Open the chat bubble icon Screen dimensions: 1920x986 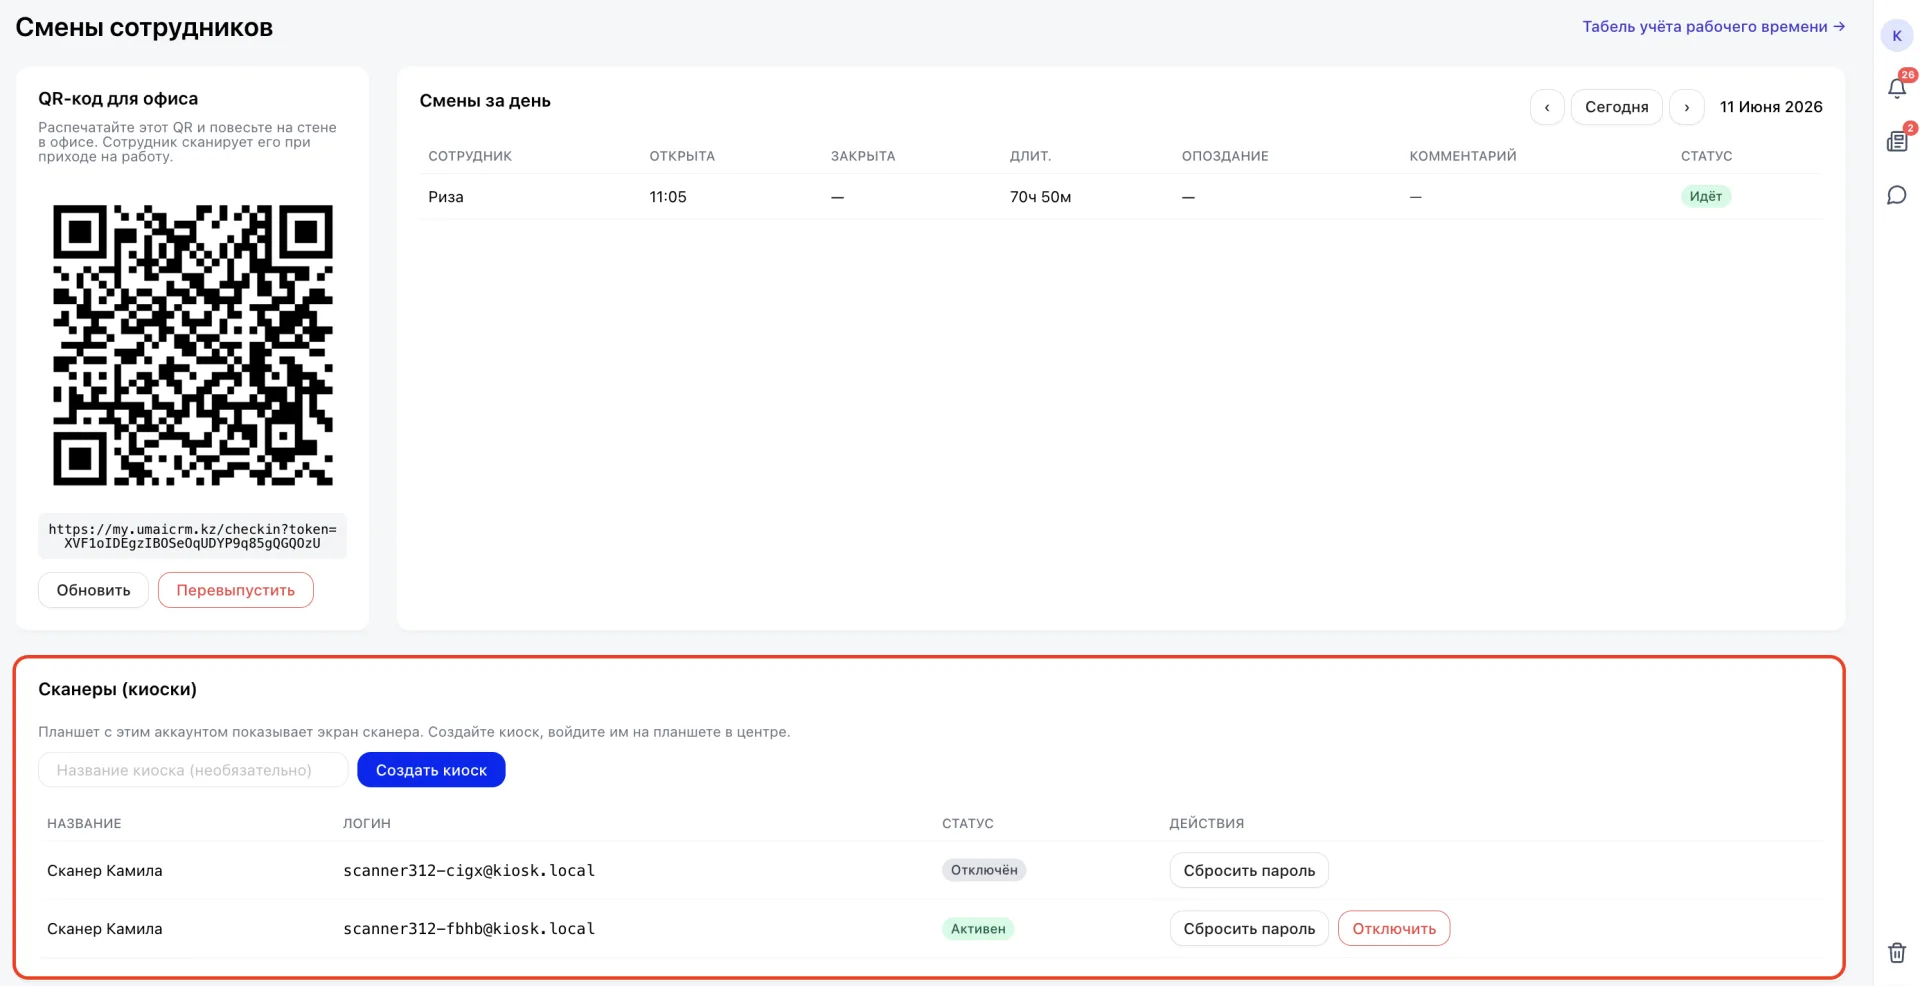(1896, 195)
